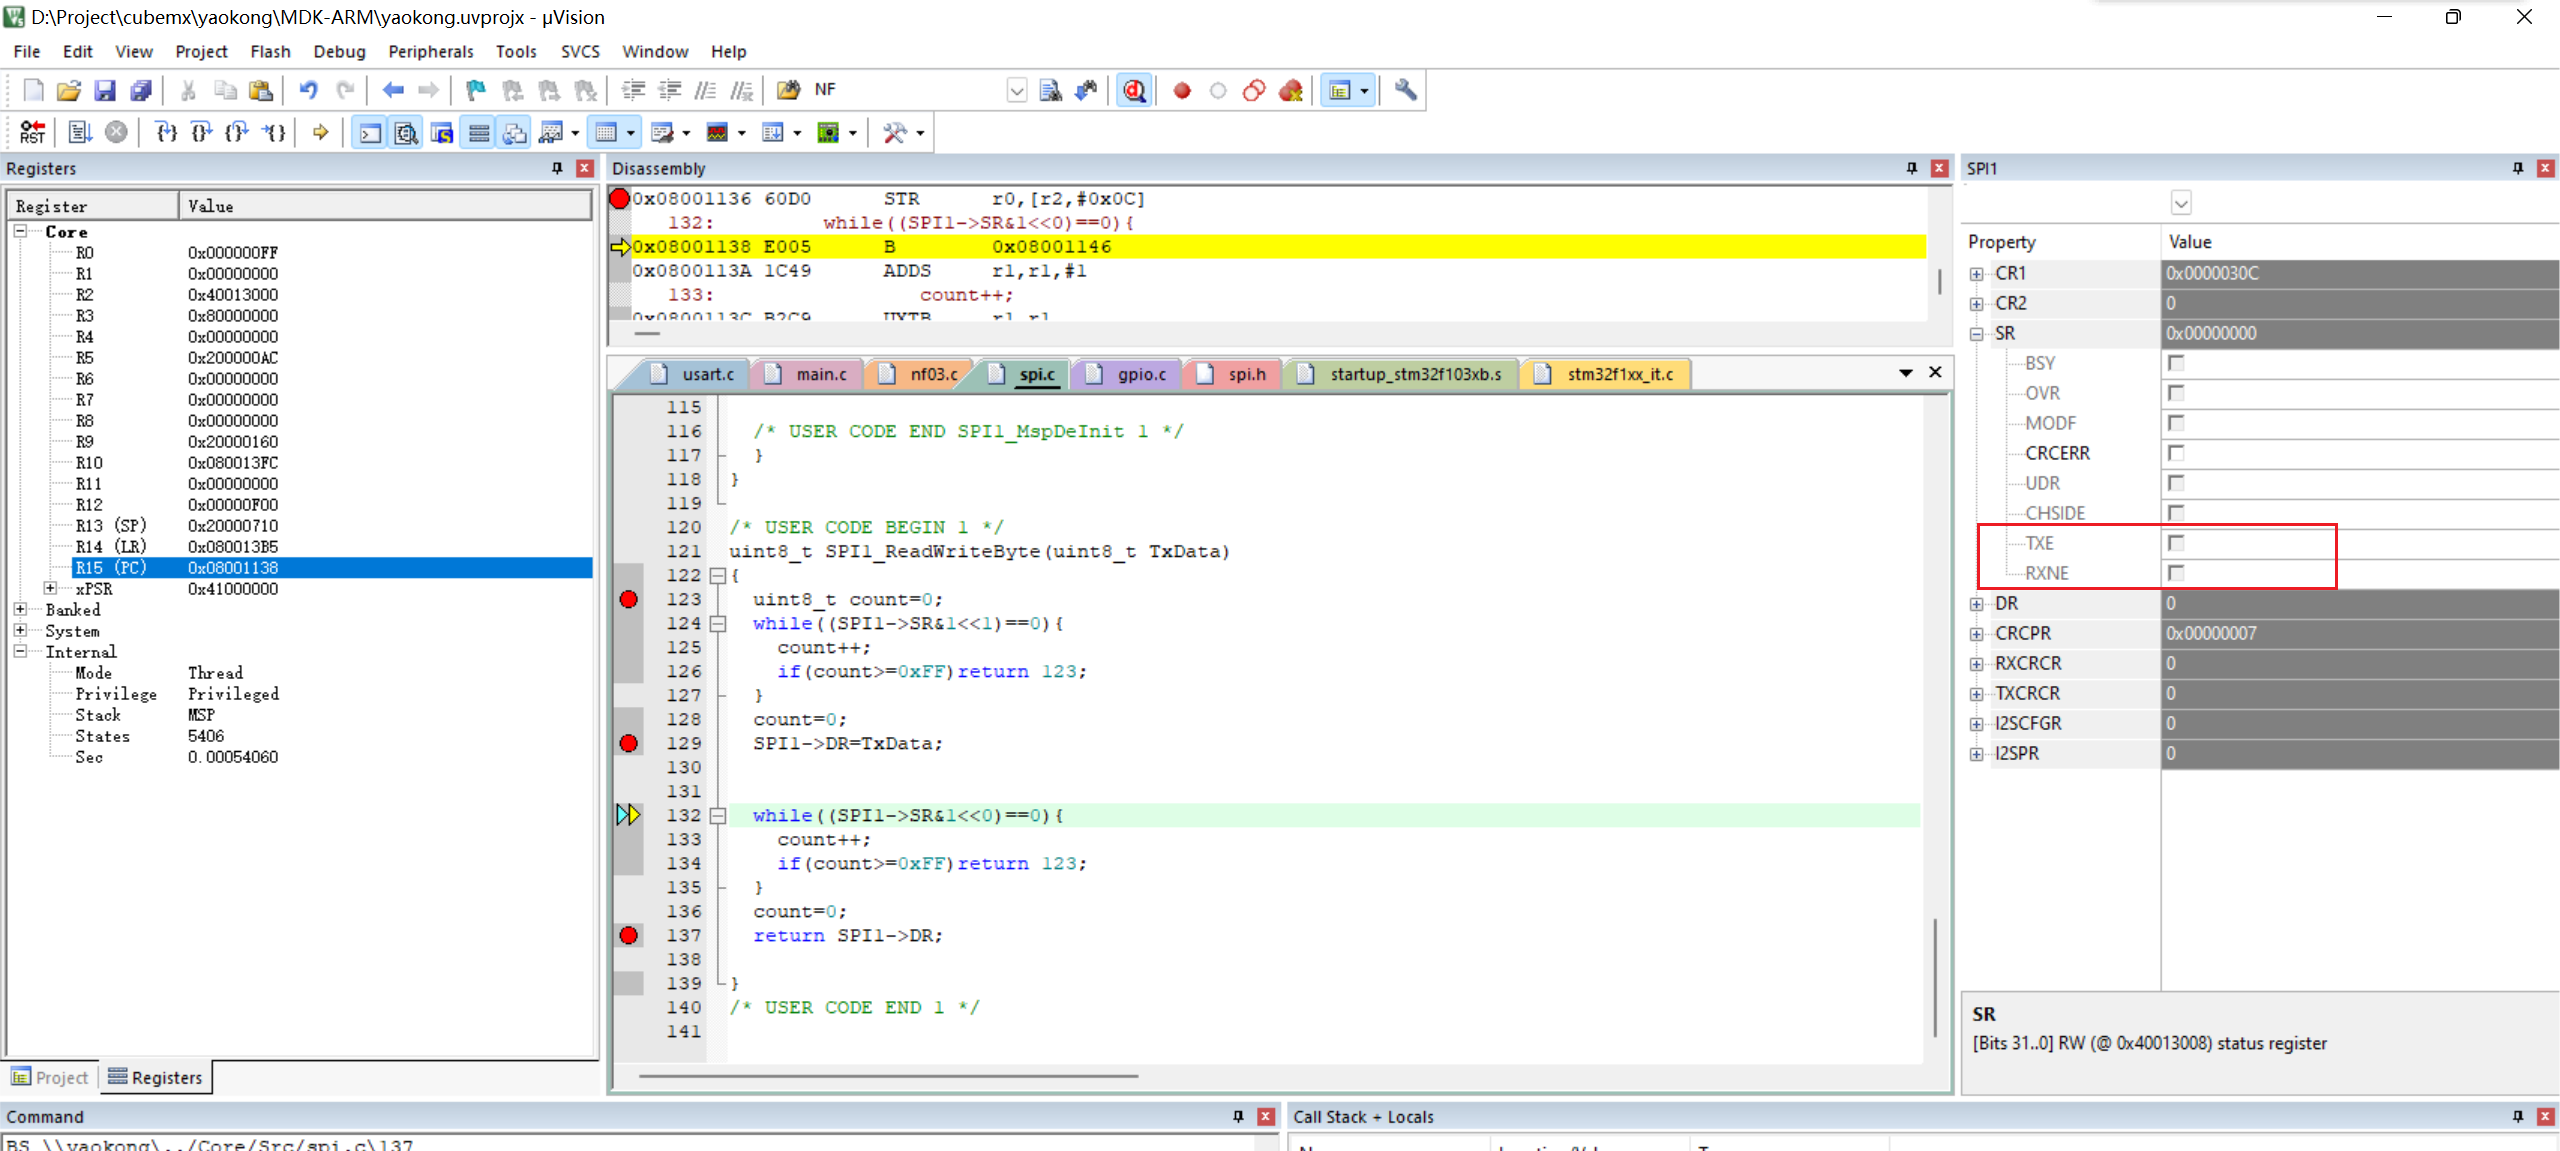Click Insert/Remove Bookmark flag icon
The height and width of the screenshot is (1151, 2560).
click(476, 90)
